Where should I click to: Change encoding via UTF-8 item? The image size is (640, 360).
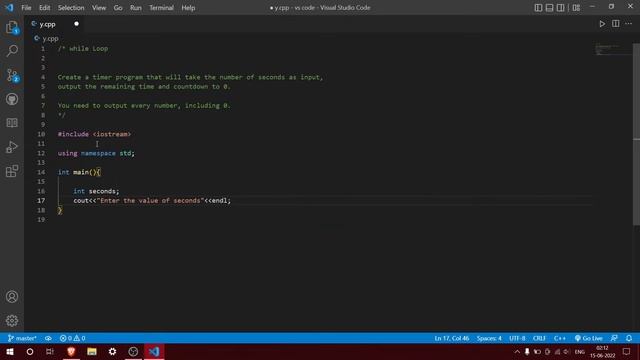click(517, 338)
